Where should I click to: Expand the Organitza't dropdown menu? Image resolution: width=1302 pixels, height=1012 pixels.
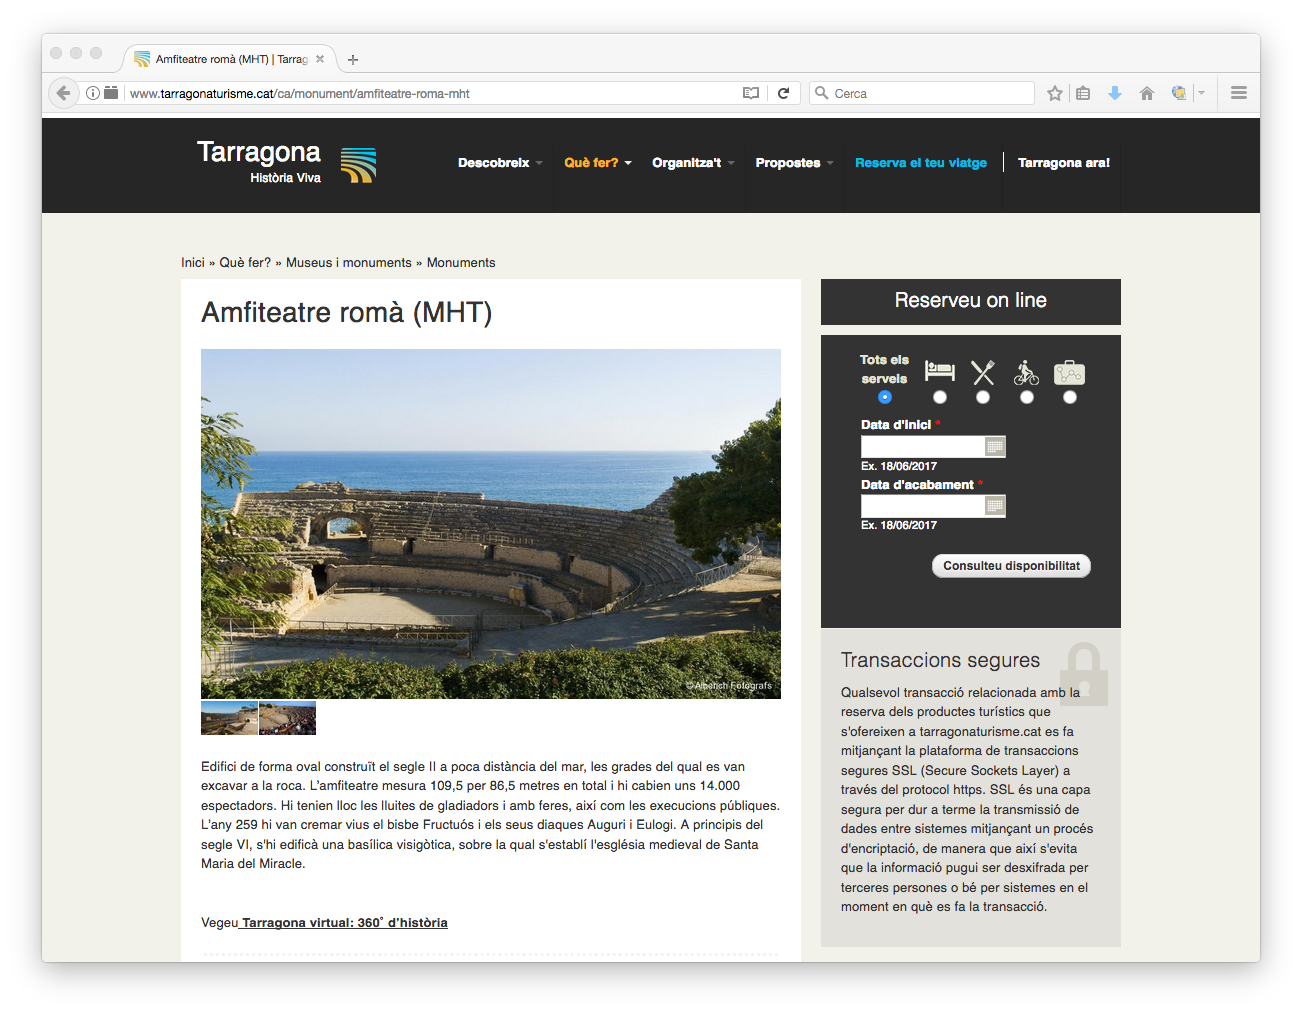pyautogui.click(x=692, y=163)
